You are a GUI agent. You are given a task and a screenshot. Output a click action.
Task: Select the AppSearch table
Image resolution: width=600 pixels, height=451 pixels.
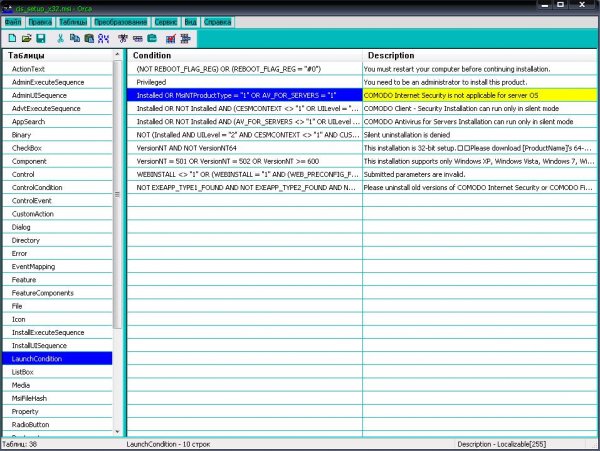57,122
